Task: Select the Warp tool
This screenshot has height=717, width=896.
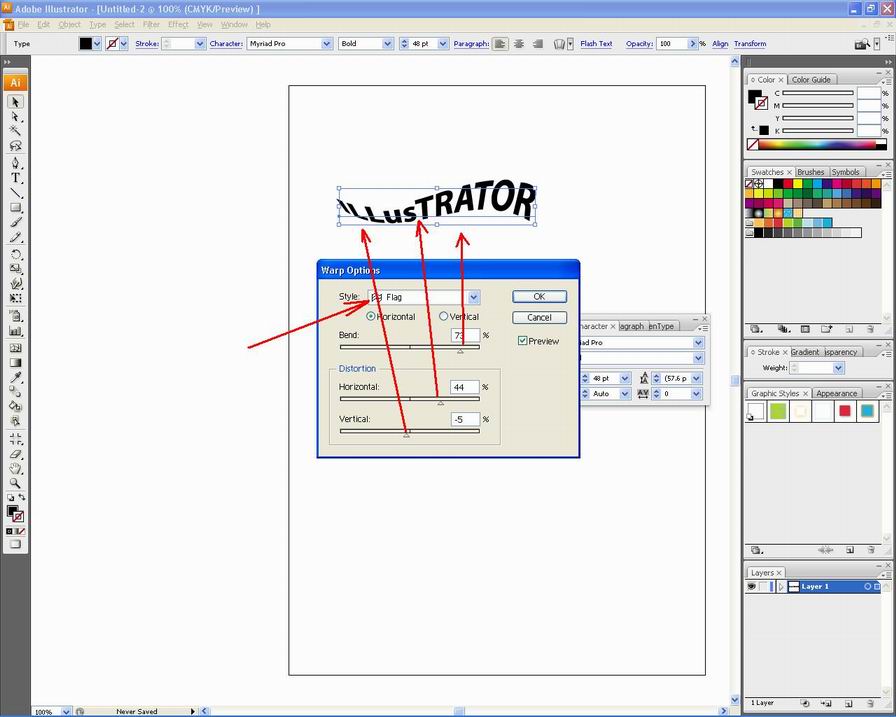Action: pos(15,283)
